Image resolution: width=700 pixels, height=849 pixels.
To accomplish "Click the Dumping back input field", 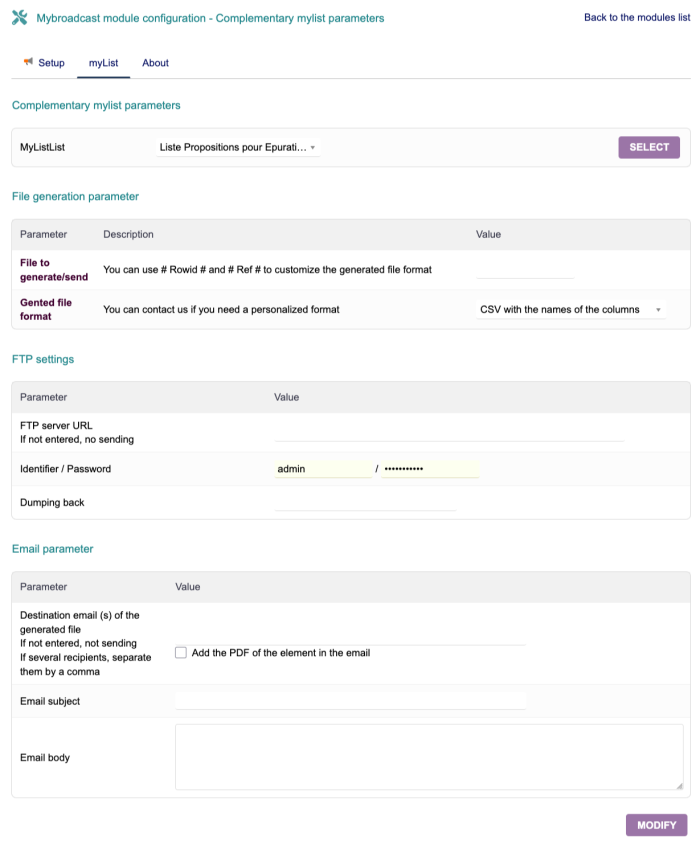I will tap(364, 503).
